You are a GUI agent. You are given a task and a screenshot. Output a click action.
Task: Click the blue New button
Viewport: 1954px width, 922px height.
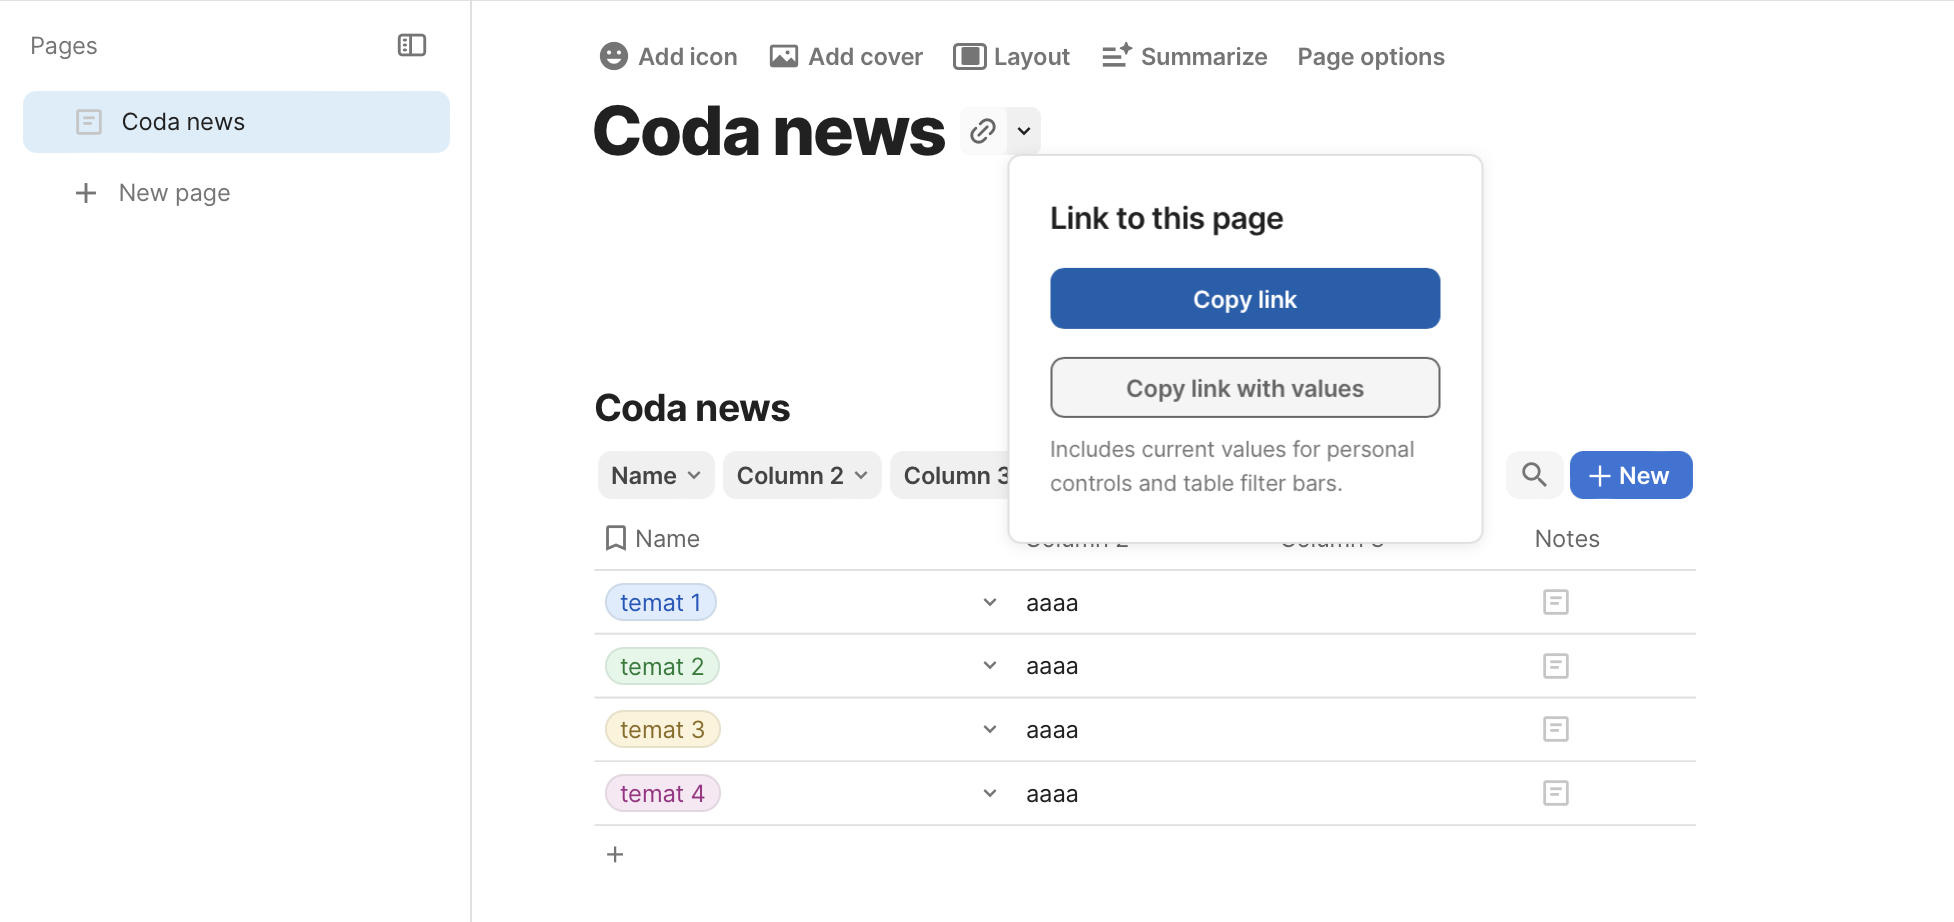click(x=1630, y=475)
